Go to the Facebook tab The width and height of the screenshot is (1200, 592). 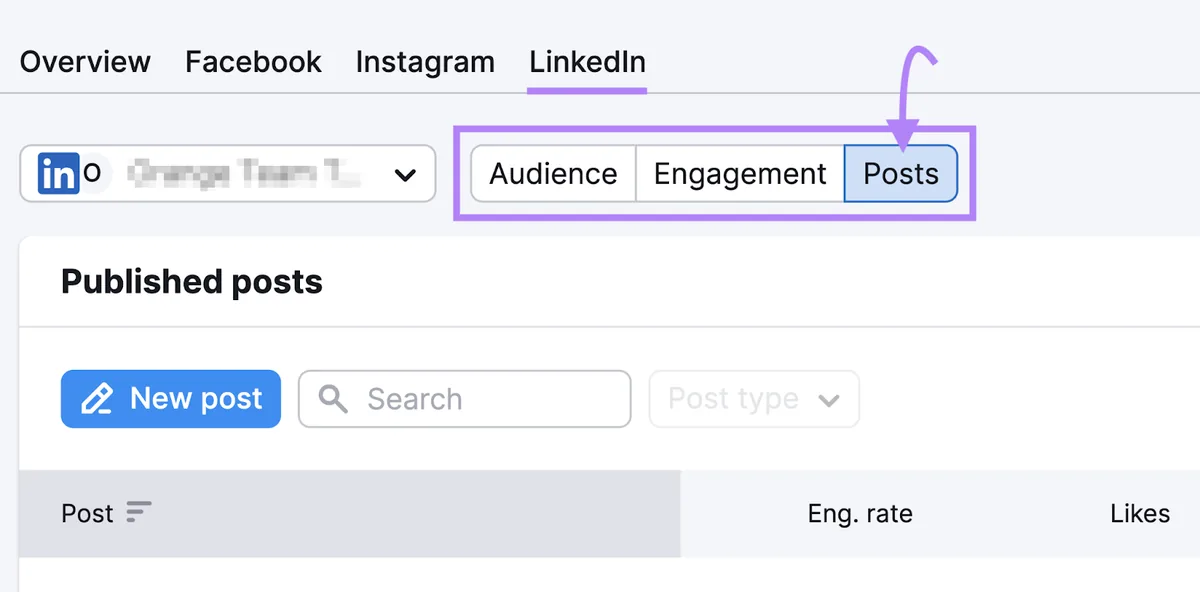tap(253, 62)
